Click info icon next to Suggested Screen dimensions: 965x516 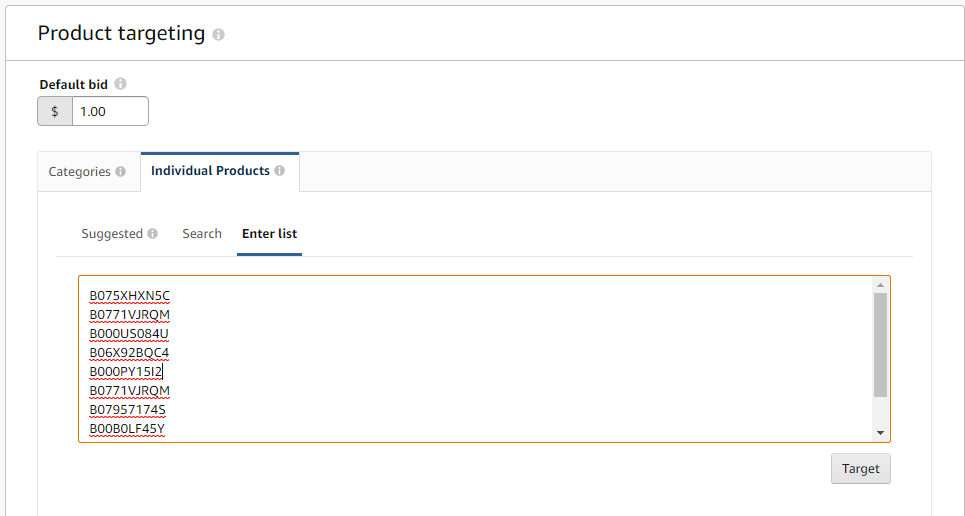(x=153, y=234)
